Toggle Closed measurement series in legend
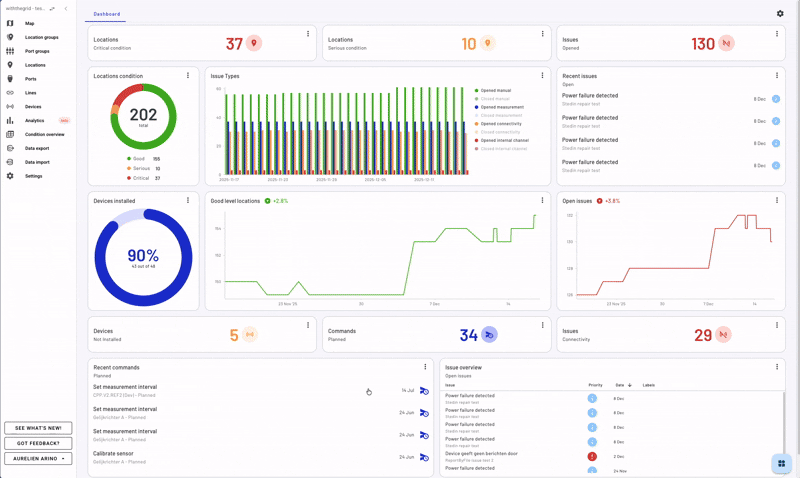 pos(500,115)
